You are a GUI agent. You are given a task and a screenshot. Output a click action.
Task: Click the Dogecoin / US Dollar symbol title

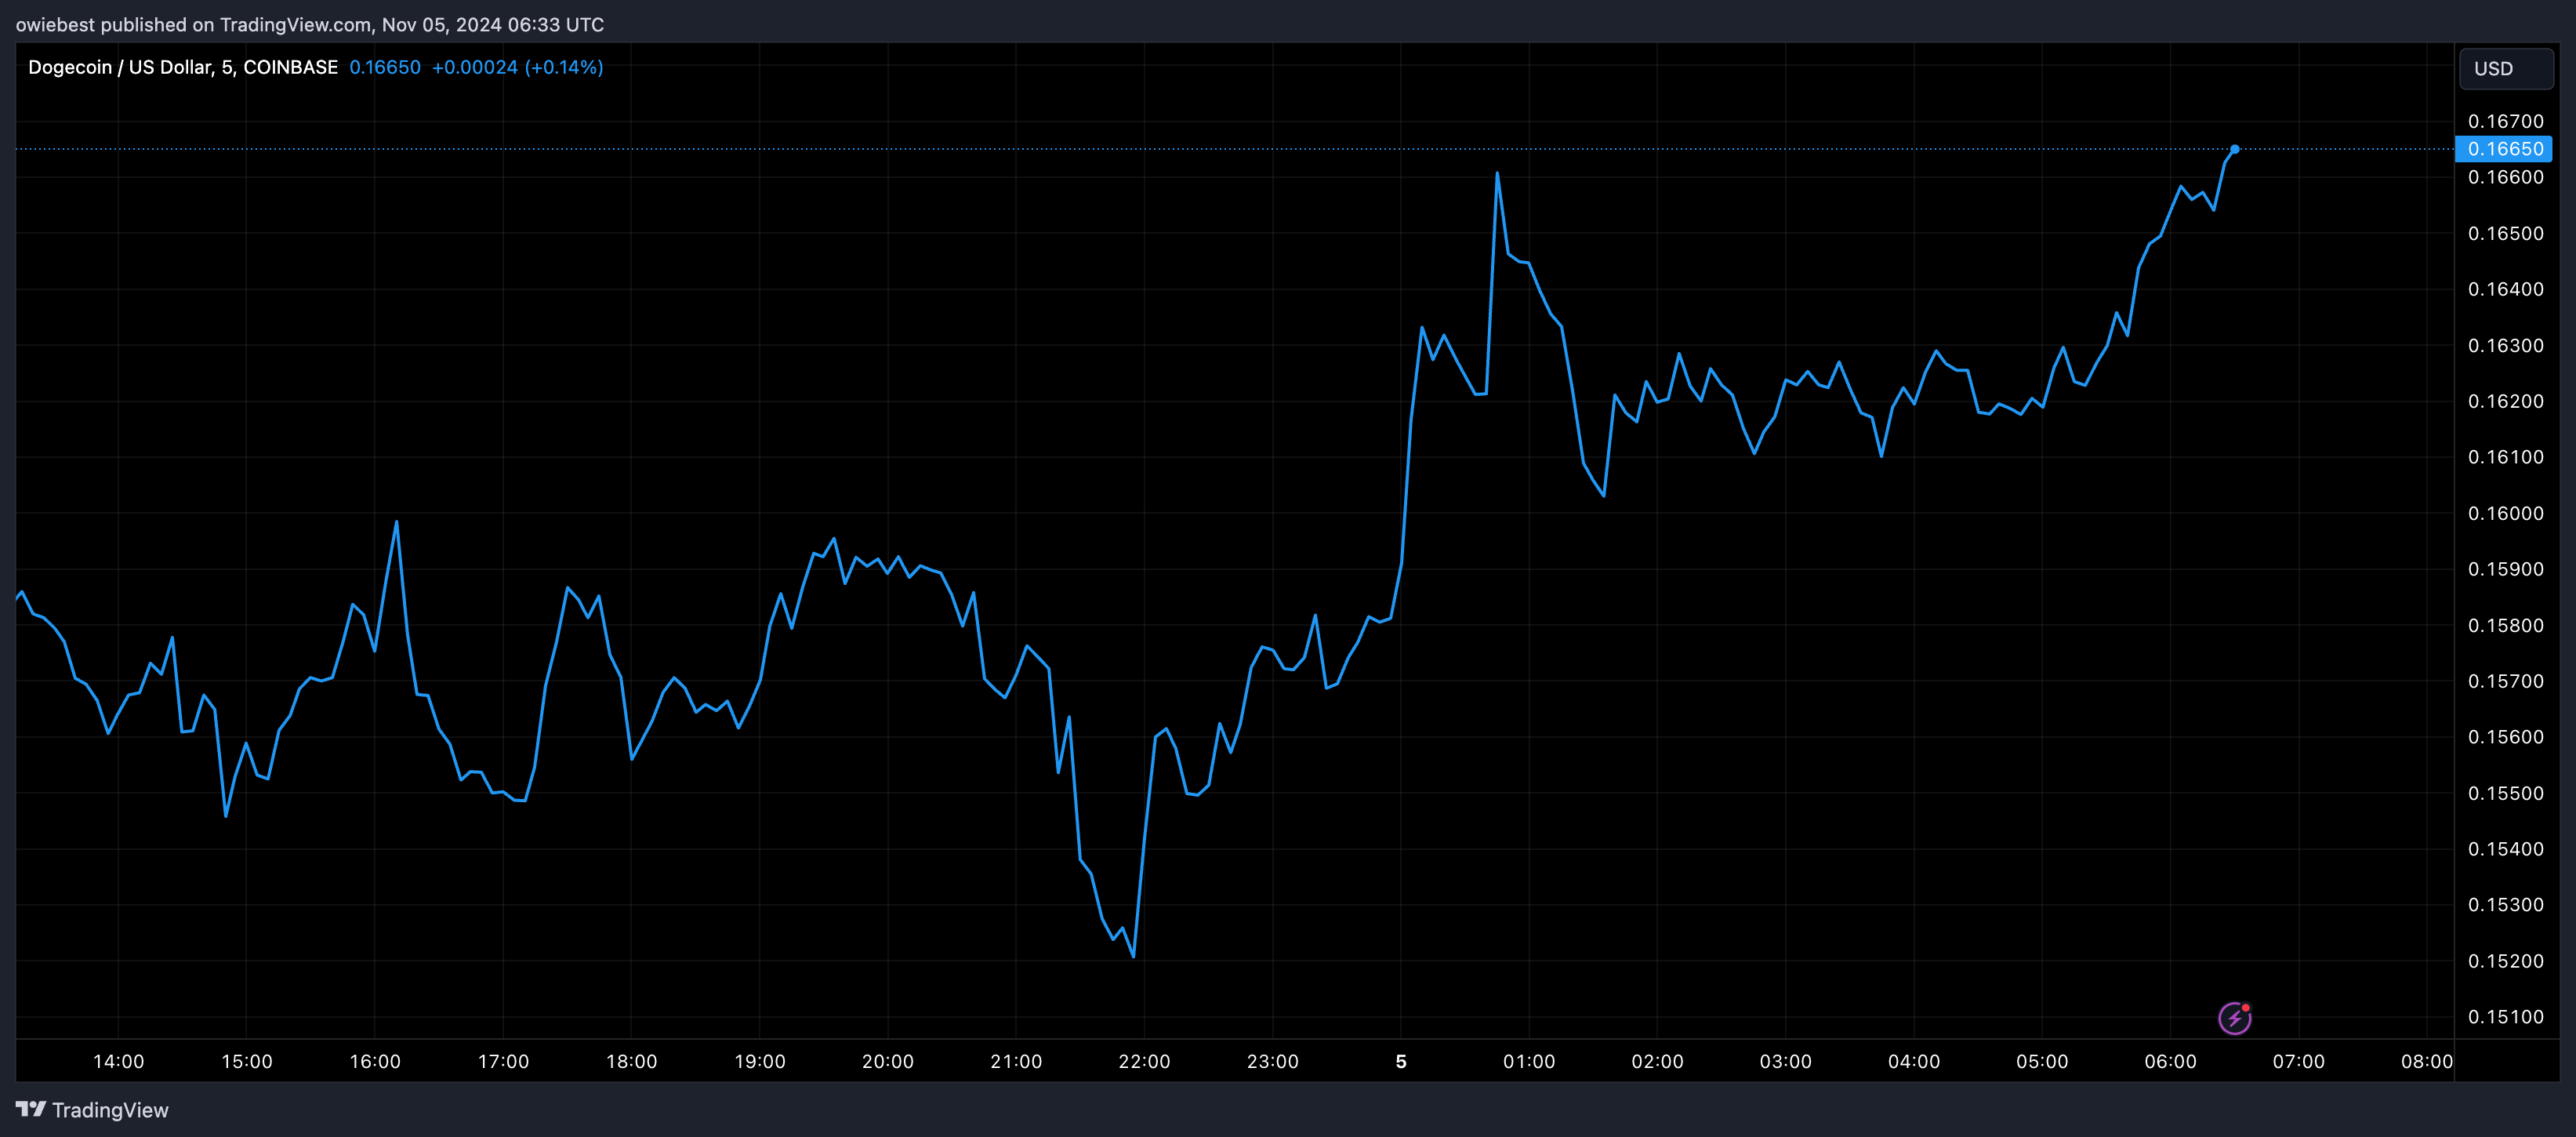click(183, 67)
